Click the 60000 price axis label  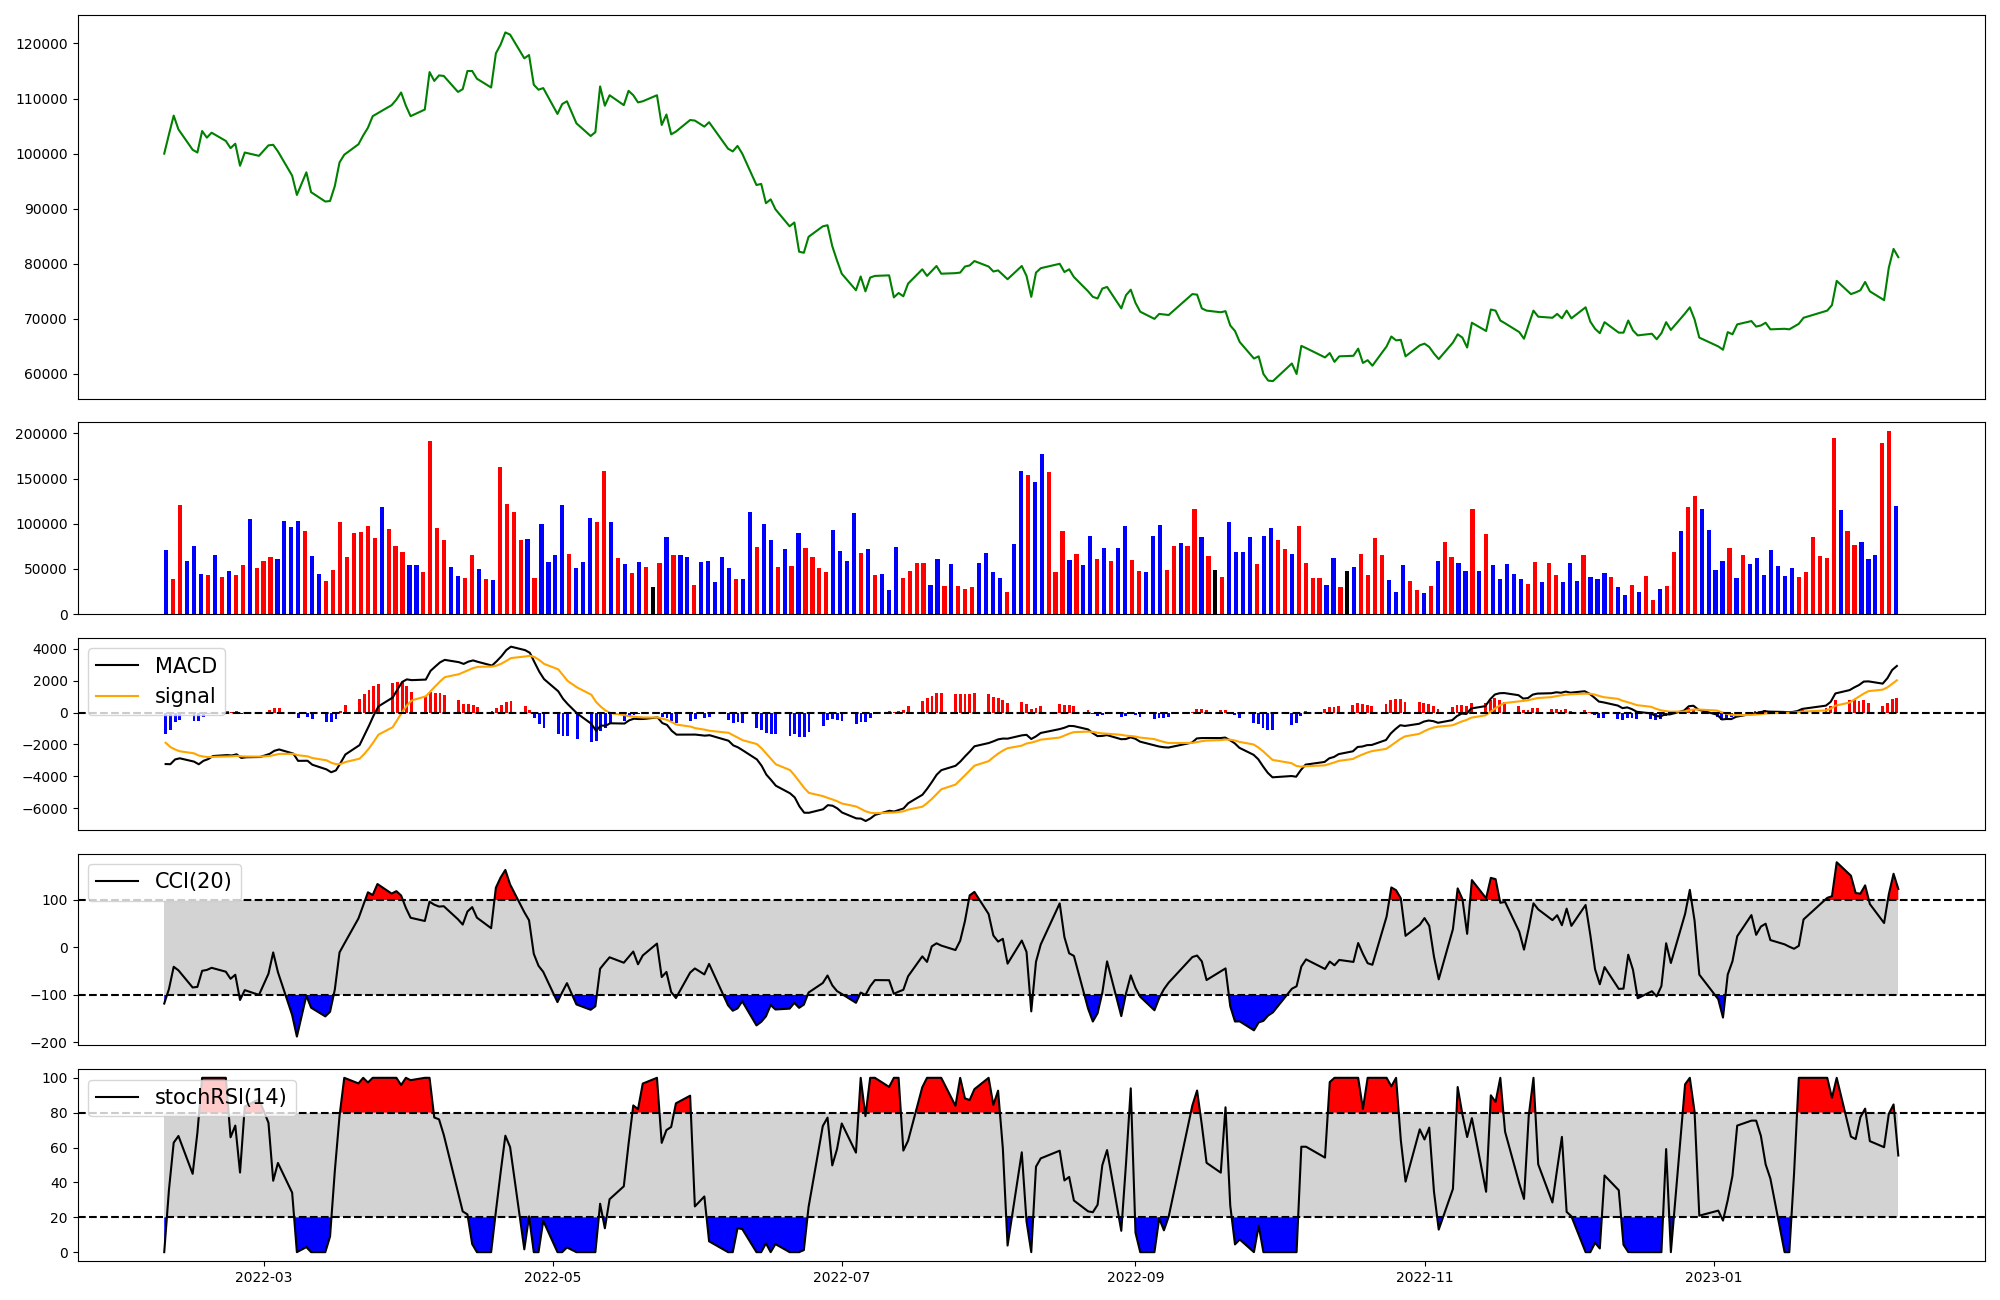(x=46, y=375)
